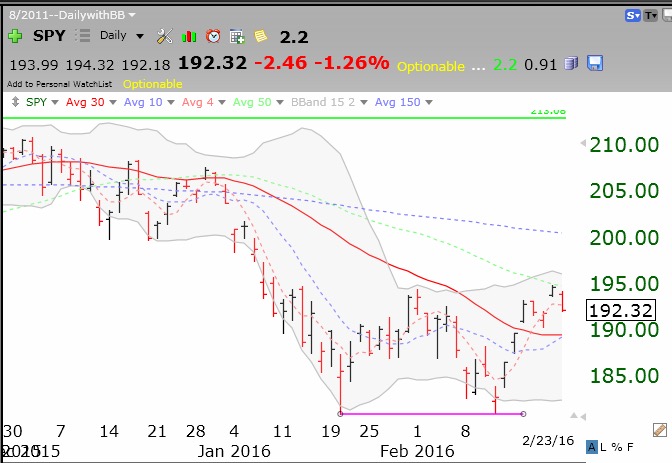Click the 205.00 price axis label
The height and width of the screenshot is (463, 672).
click(624, 191)
